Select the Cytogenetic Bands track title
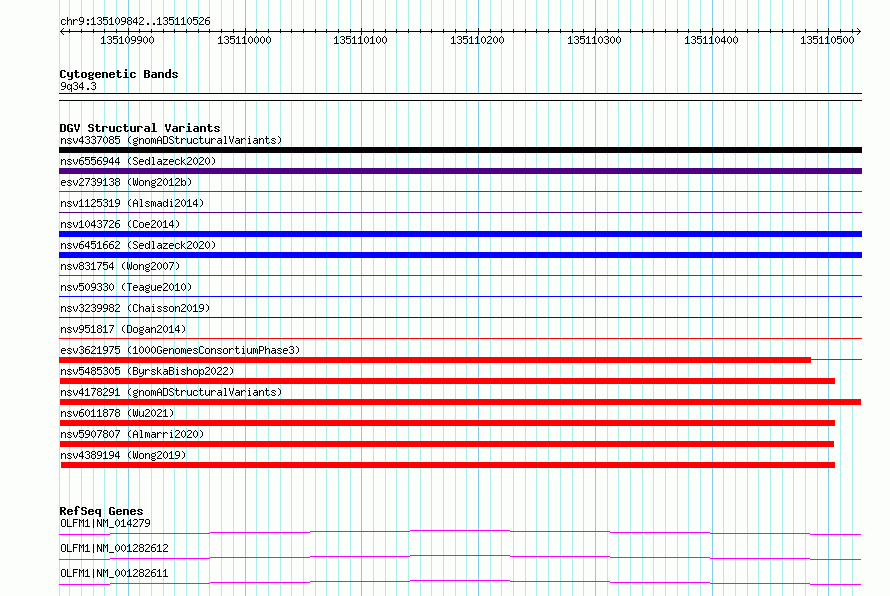Screen dimensions: 890x596 pos(119,74)
